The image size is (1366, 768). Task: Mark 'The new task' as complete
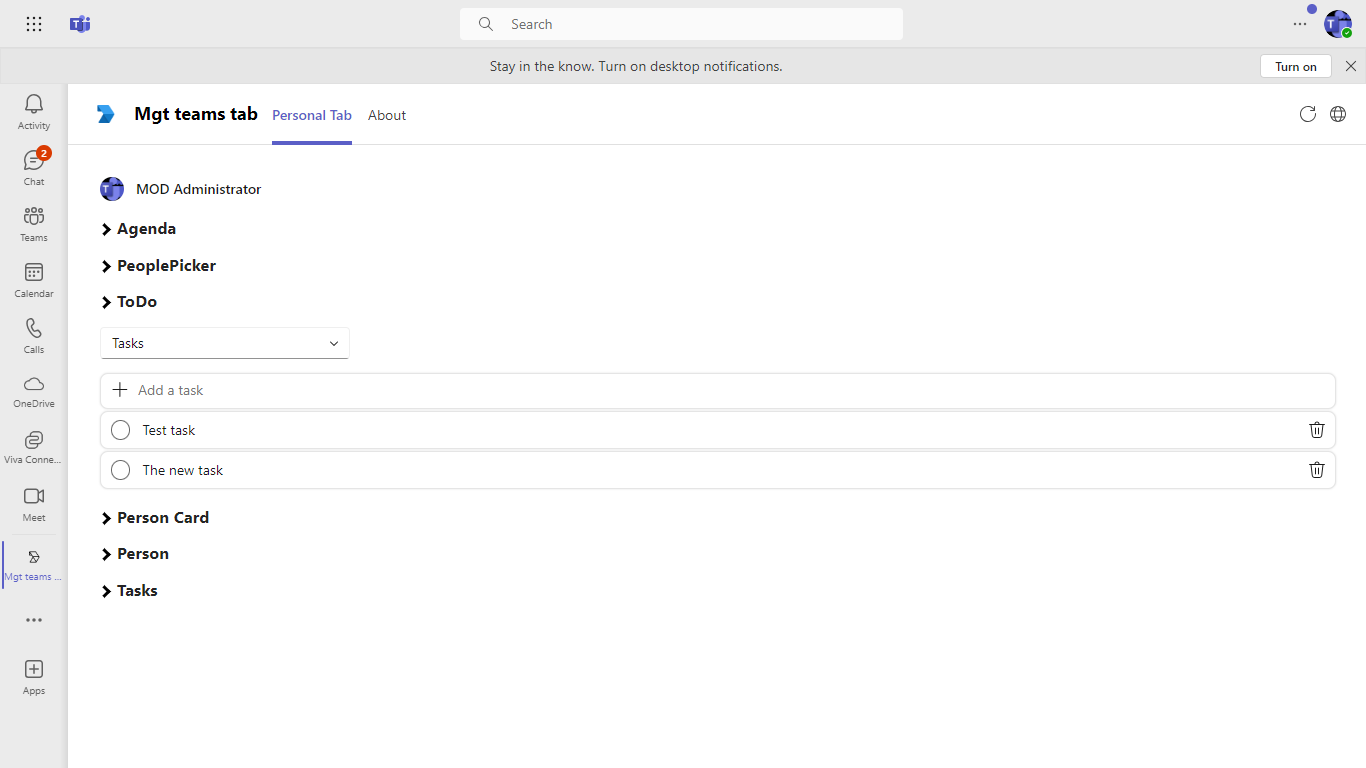pos(121,470)
